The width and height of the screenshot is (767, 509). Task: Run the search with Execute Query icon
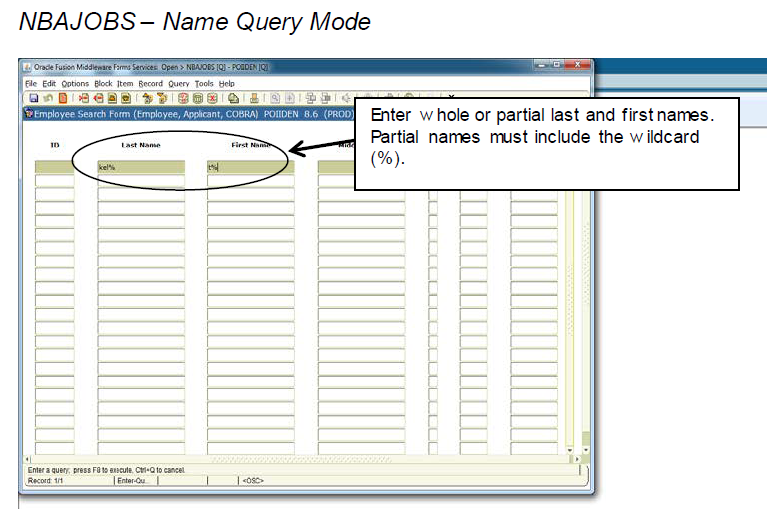point(198,98)
